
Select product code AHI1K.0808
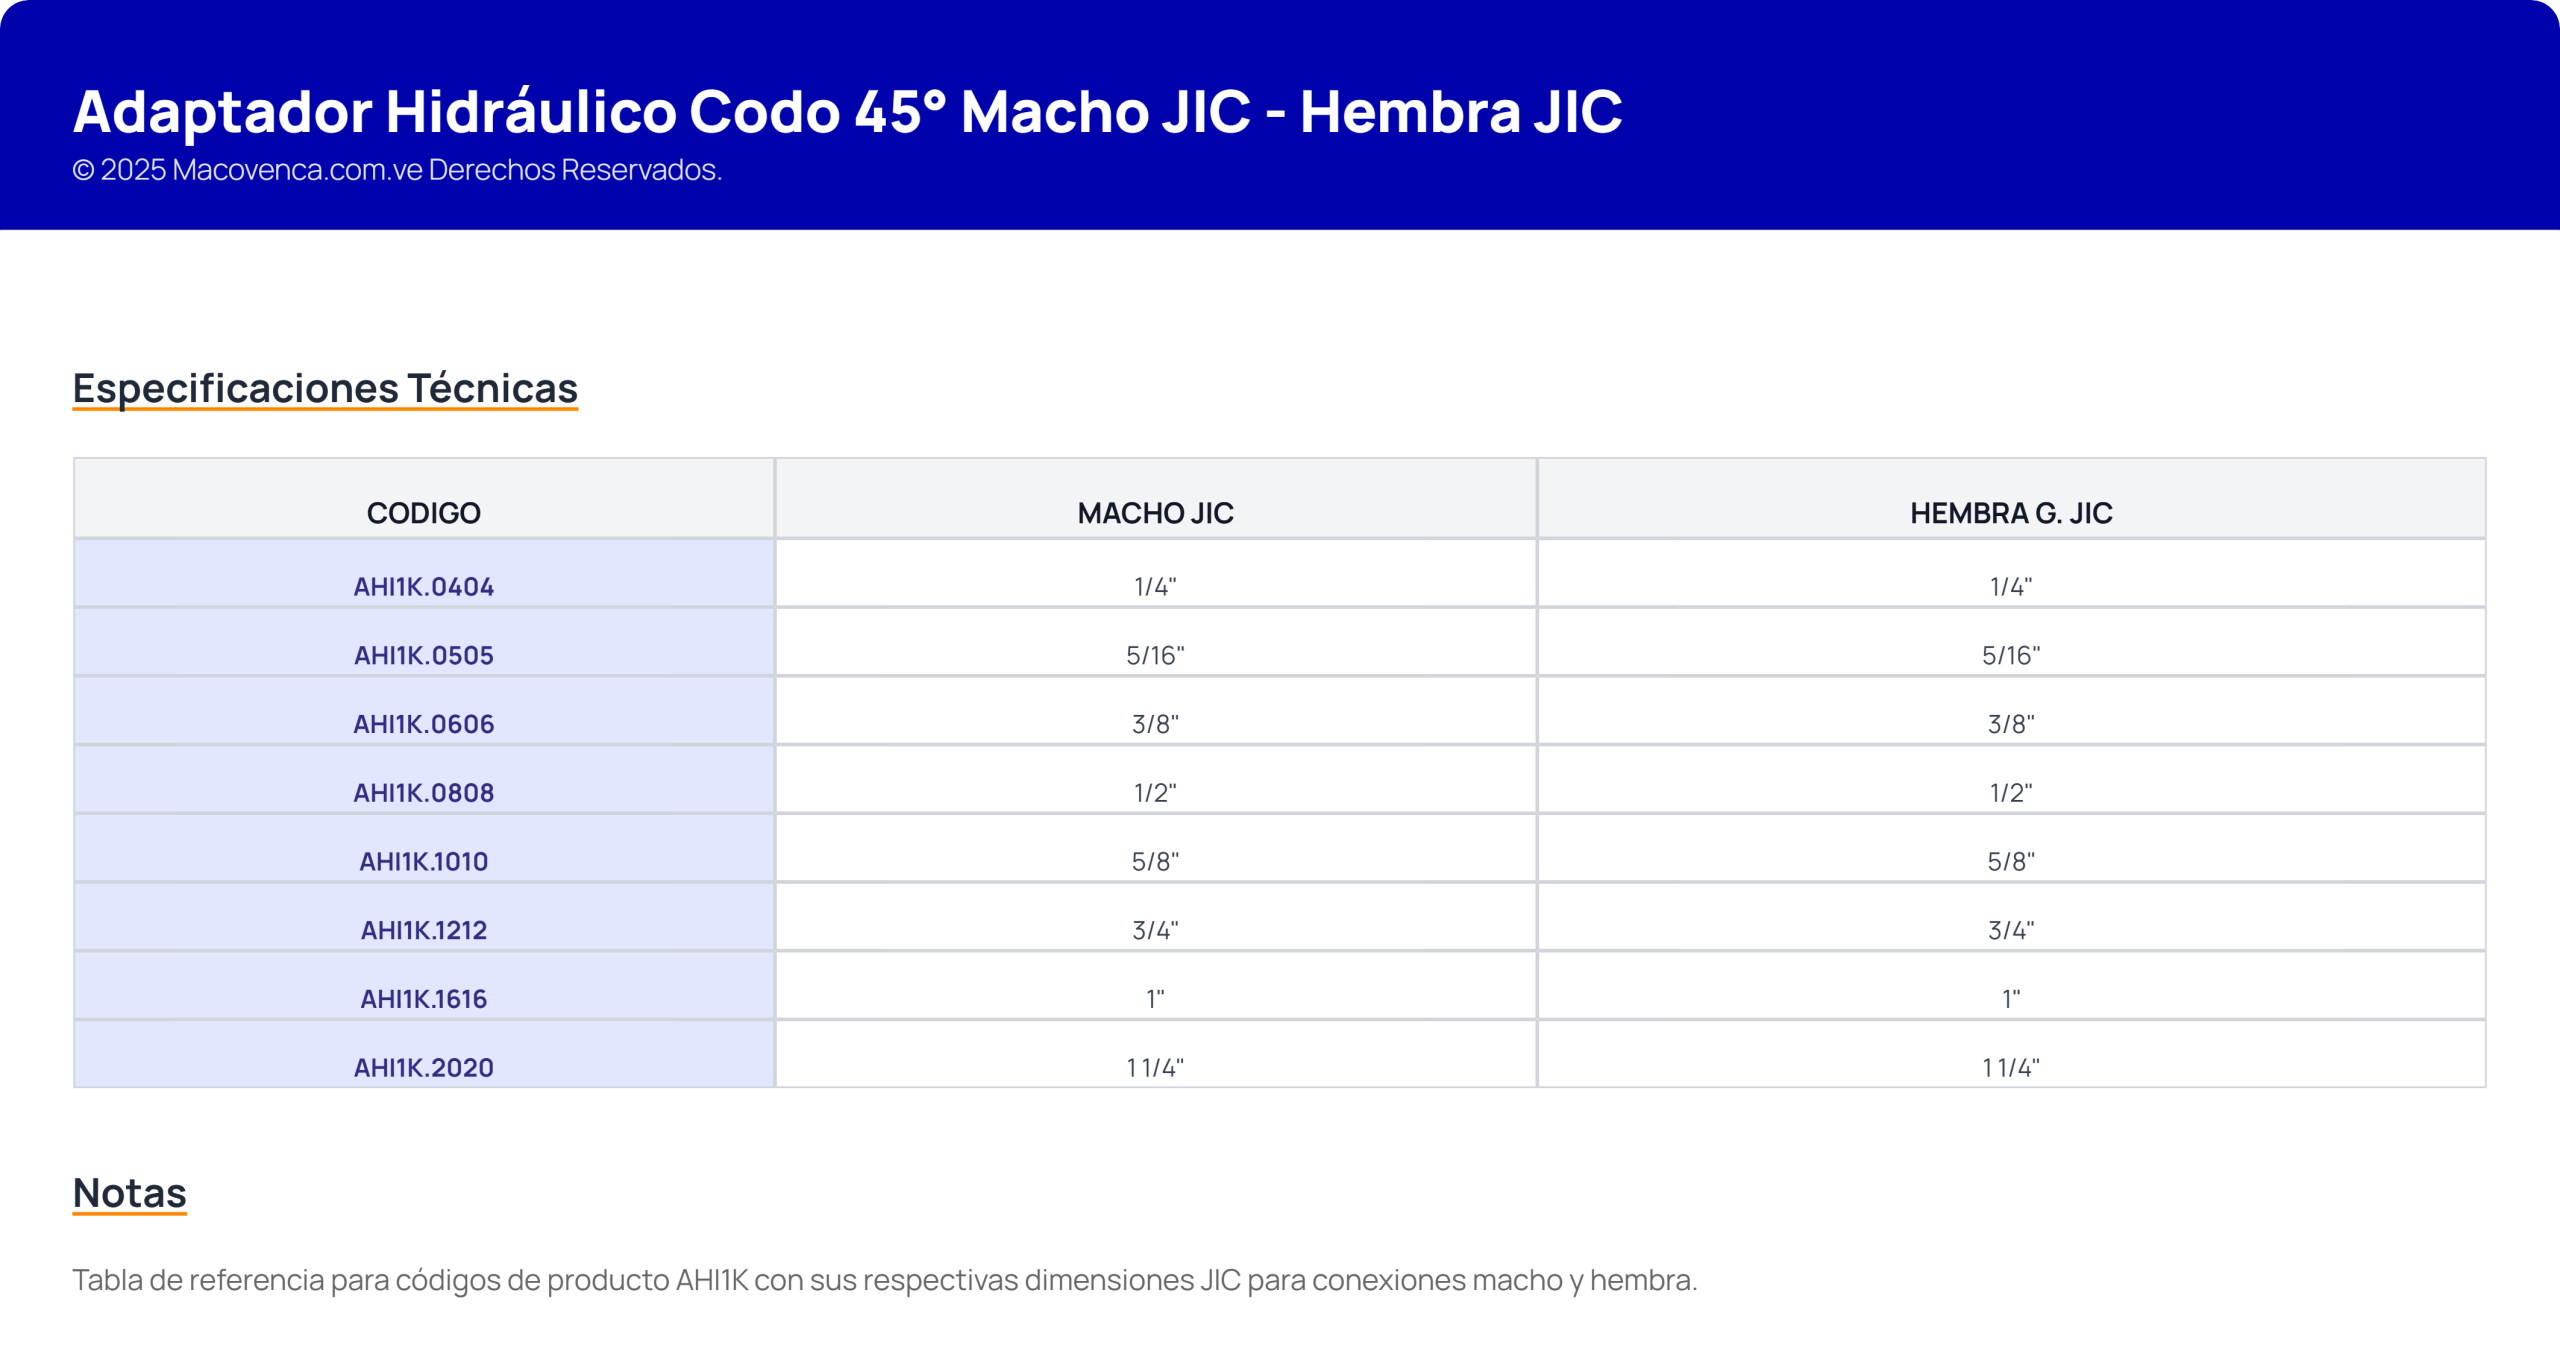[x=424, y=793]
